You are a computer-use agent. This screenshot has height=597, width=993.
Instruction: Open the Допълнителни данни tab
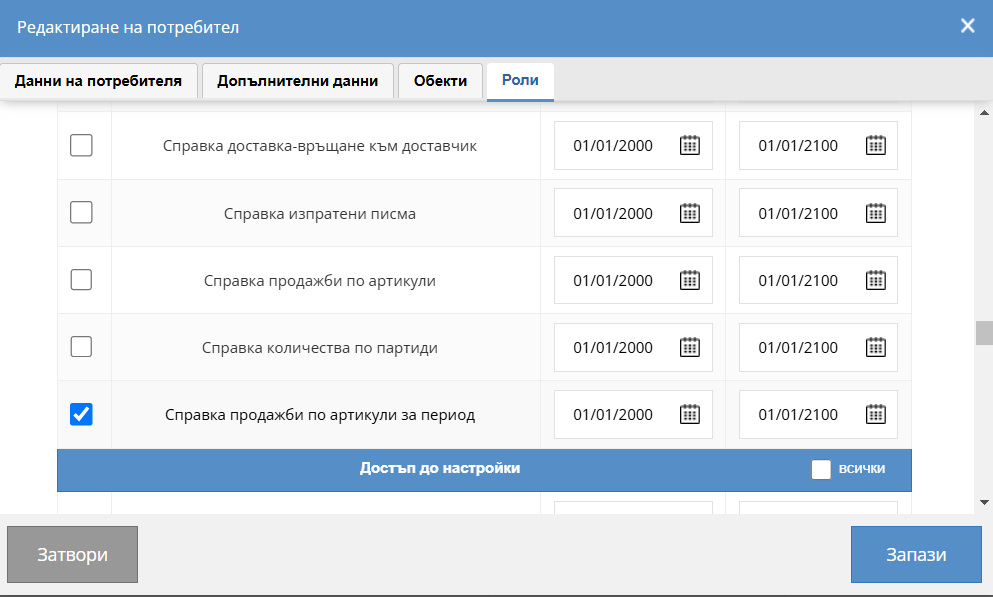coord(297,81)
